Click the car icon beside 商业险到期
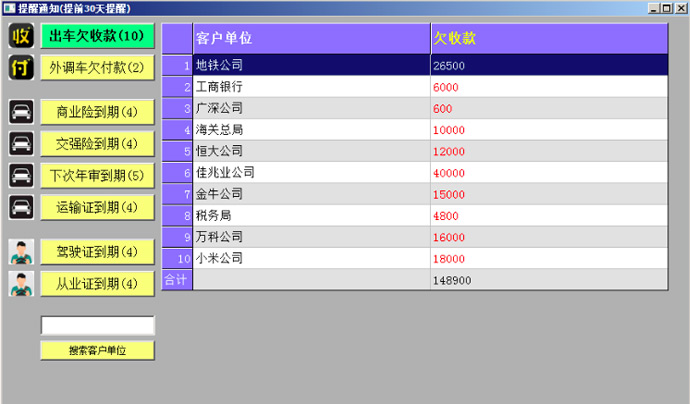 pos(21,112)
